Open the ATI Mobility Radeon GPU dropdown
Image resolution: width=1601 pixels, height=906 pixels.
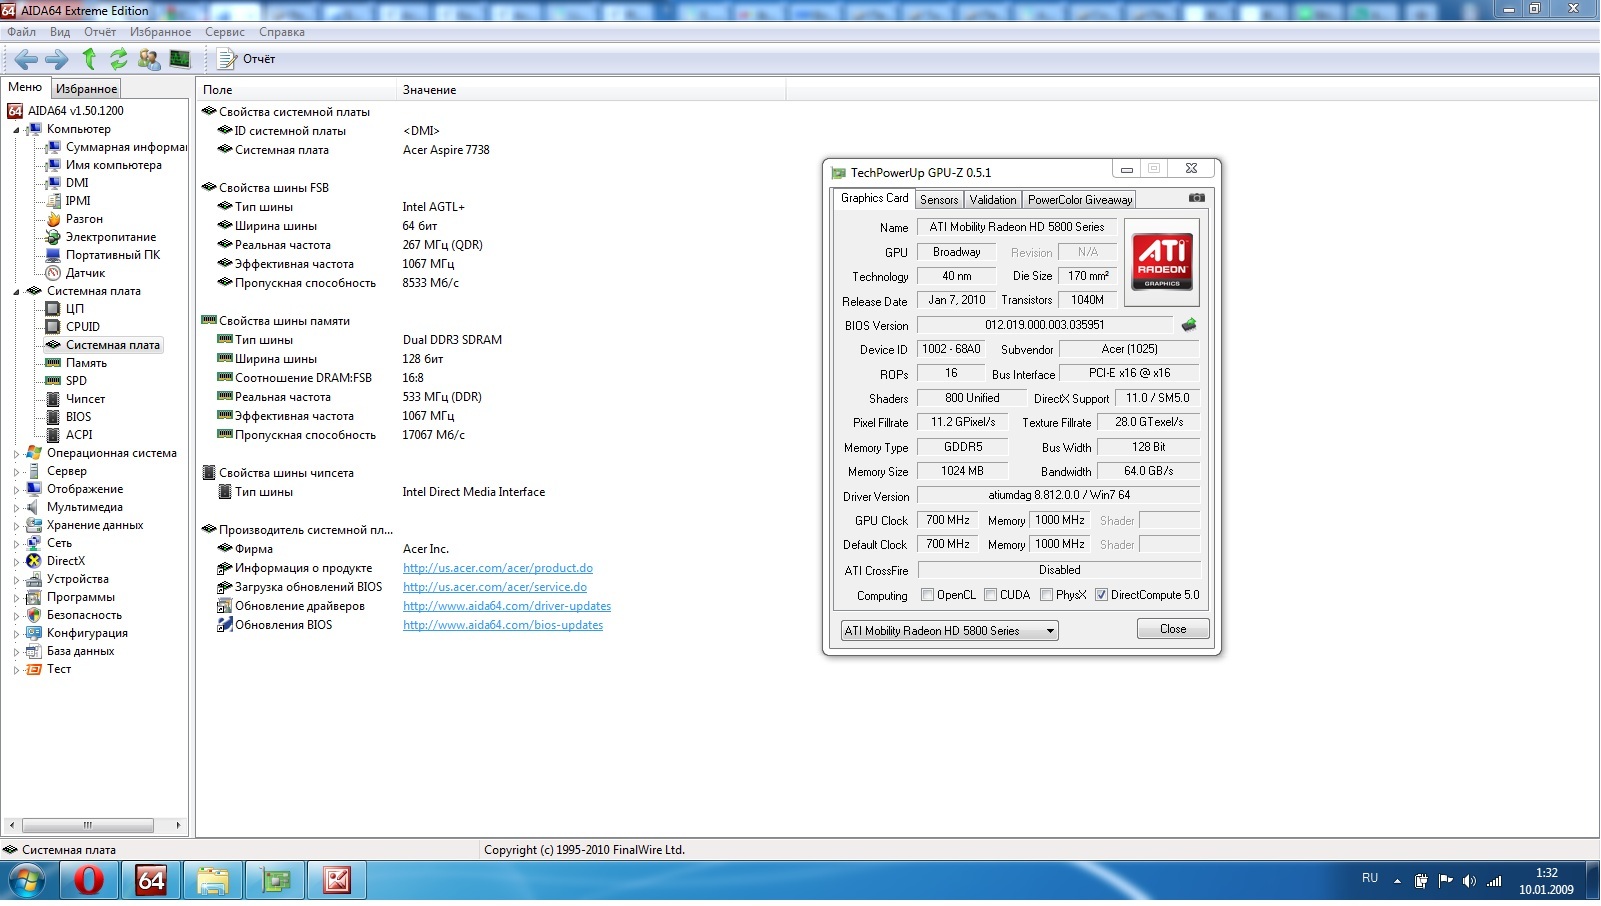949,631
